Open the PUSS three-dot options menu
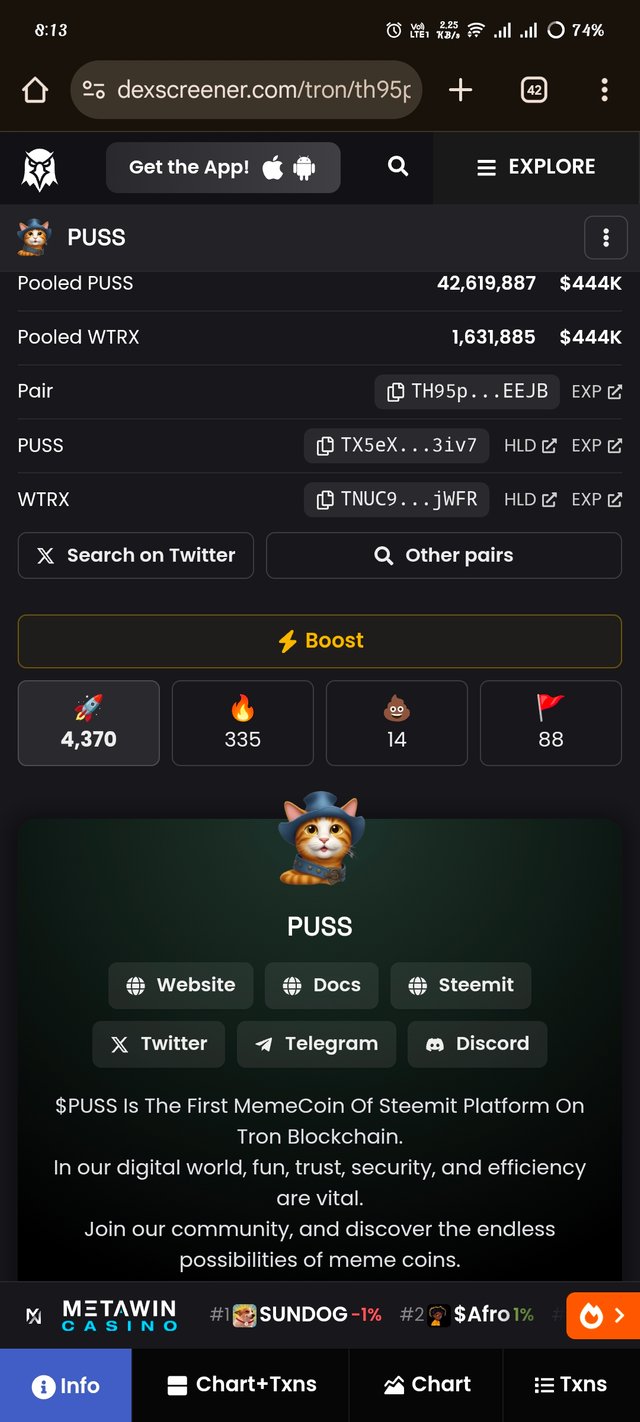The image size is (640, 1422). tap(605, 238)
